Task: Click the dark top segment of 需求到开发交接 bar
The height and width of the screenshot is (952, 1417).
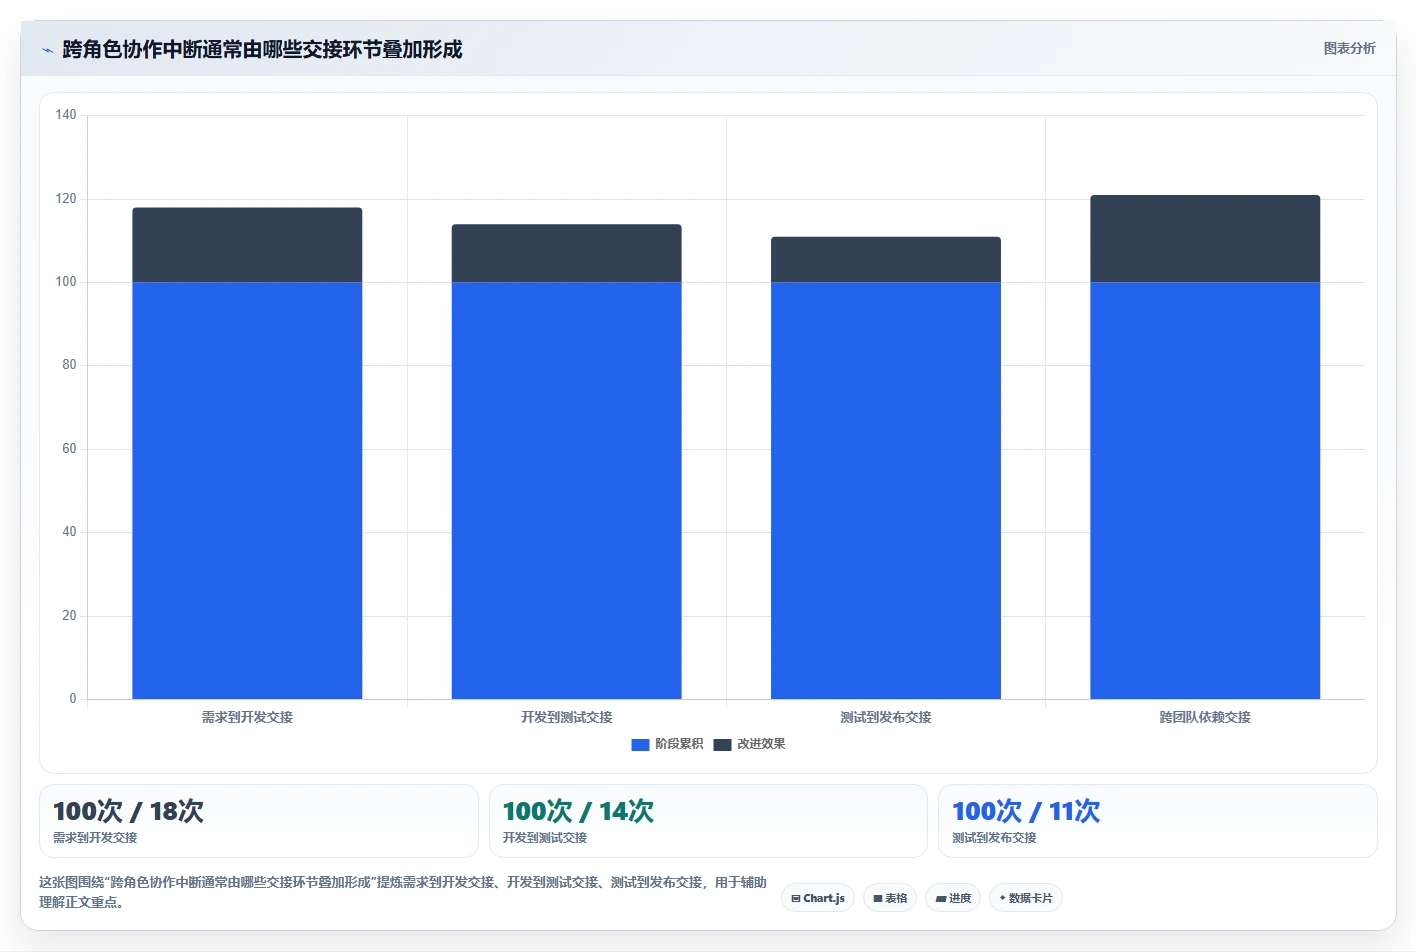Action: (247, 245)
